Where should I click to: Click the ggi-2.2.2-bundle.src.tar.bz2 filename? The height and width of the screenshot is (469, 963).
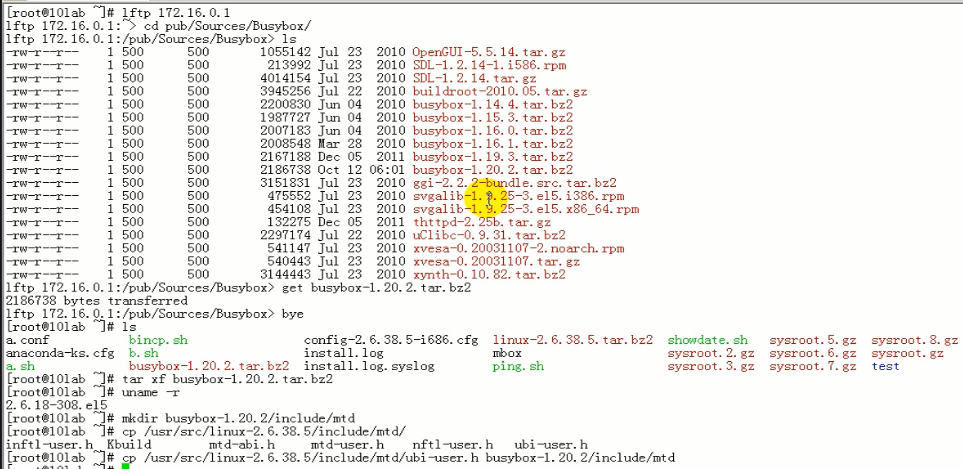(x=515, y=183)
